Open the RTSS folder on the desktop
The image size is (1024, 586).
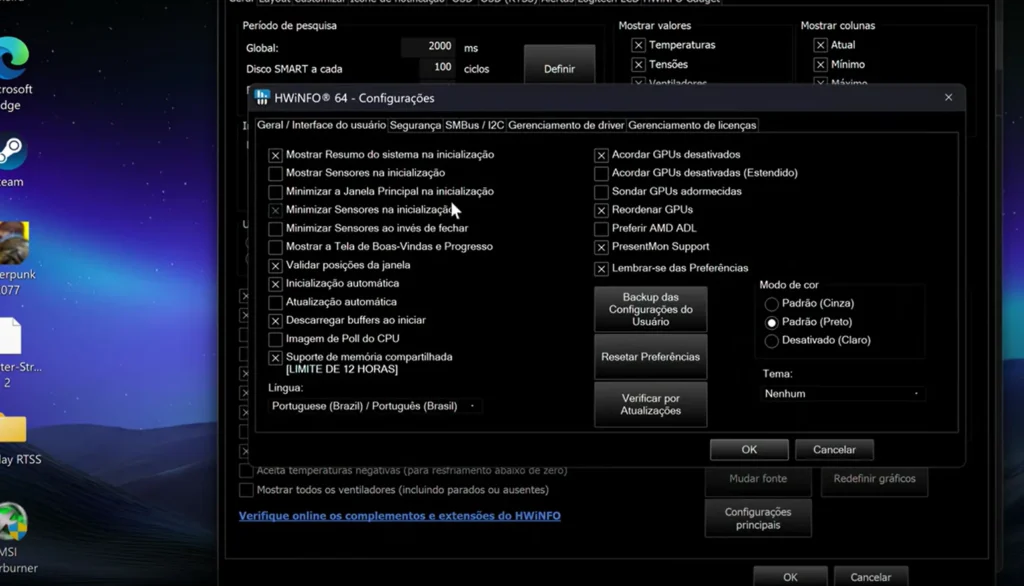[13, 429]
